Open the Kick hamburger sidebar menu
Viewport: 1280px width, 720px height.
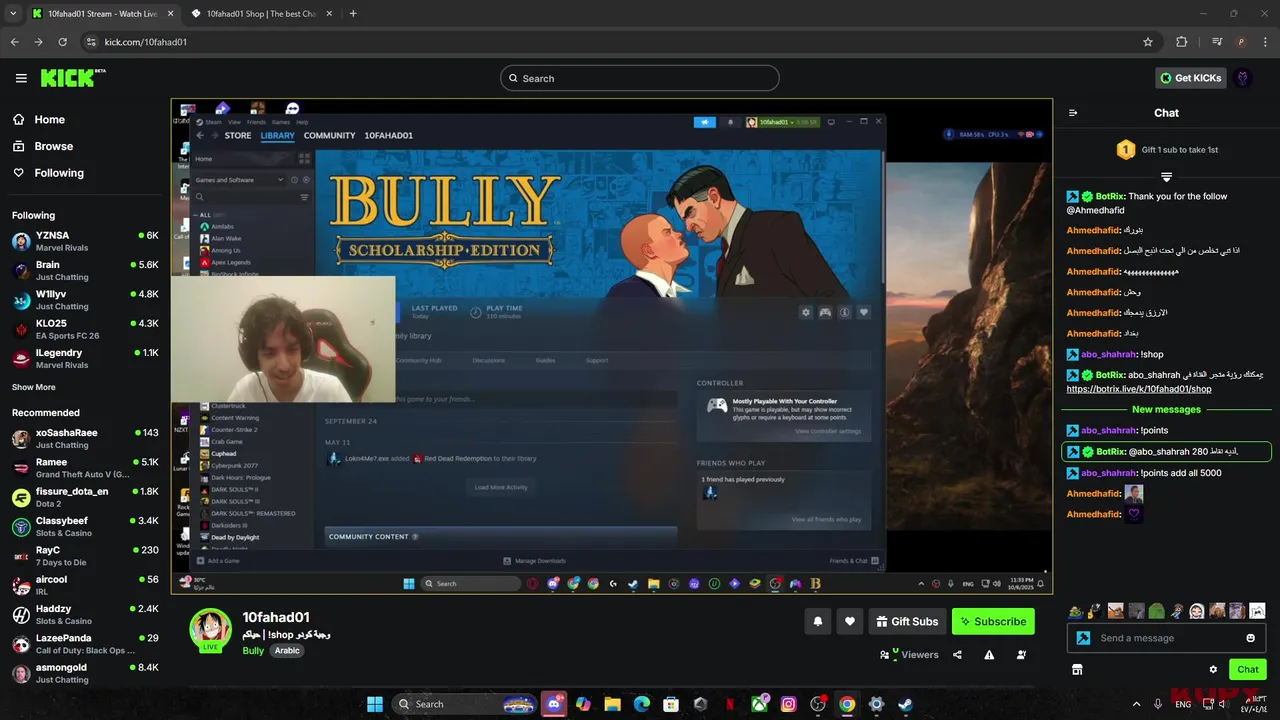pos(21,78)
